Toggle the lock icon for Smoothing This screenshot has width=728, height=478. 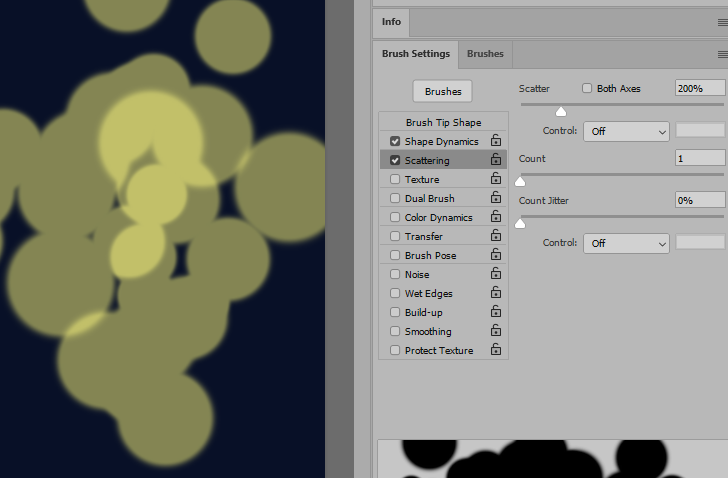tap(496, 331)
